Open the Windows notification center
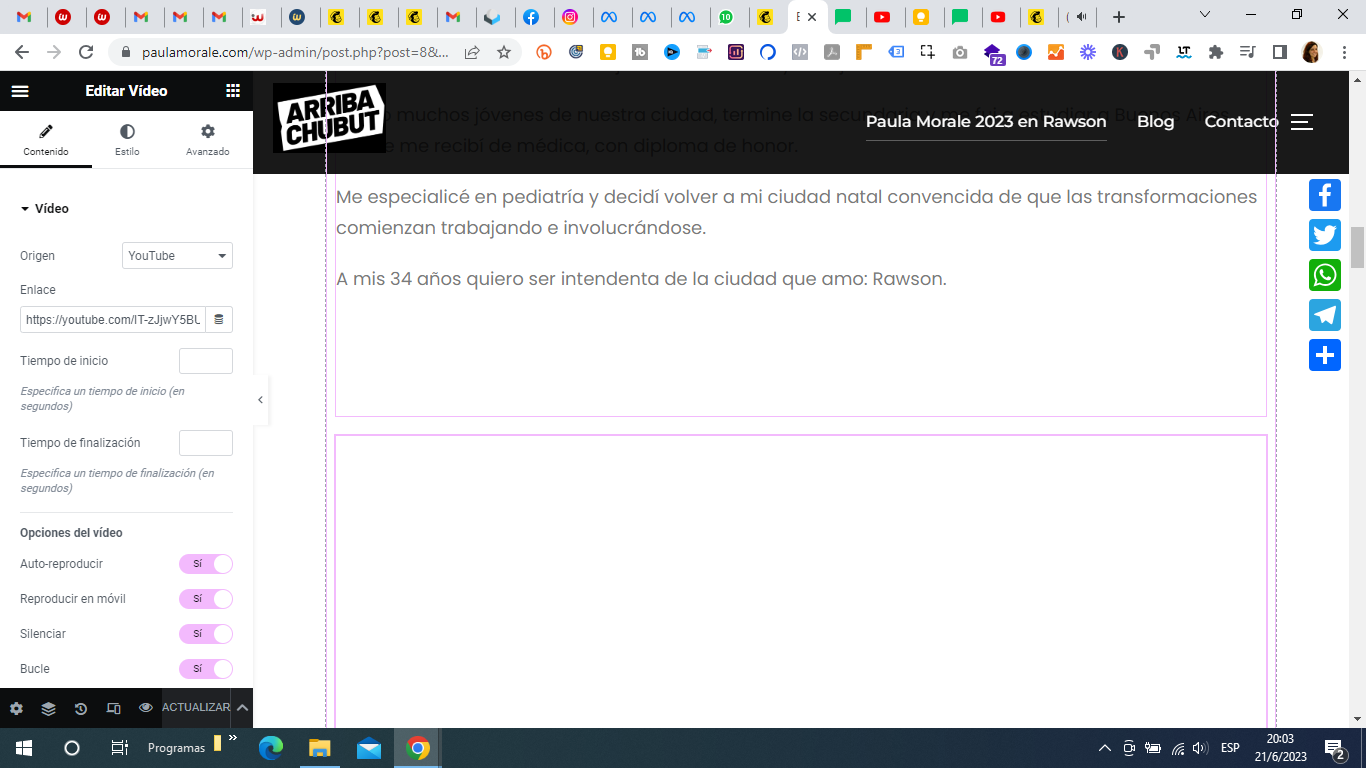This screenshot has height=768, width=1366. (1333, 748)
